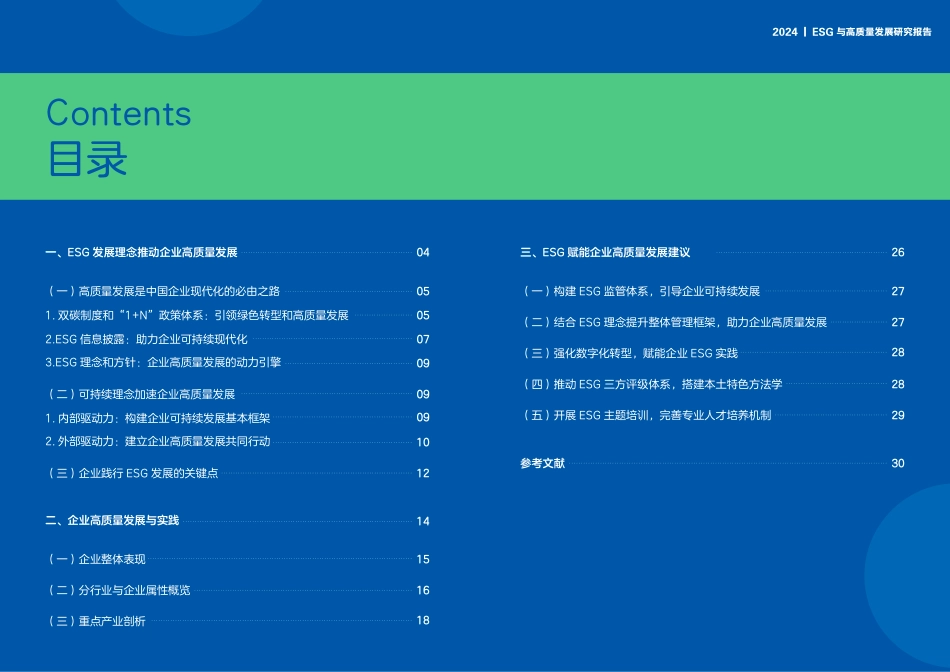Click the Contents heading
Viewport: 950px width, 672px height.
coord(119,113)
